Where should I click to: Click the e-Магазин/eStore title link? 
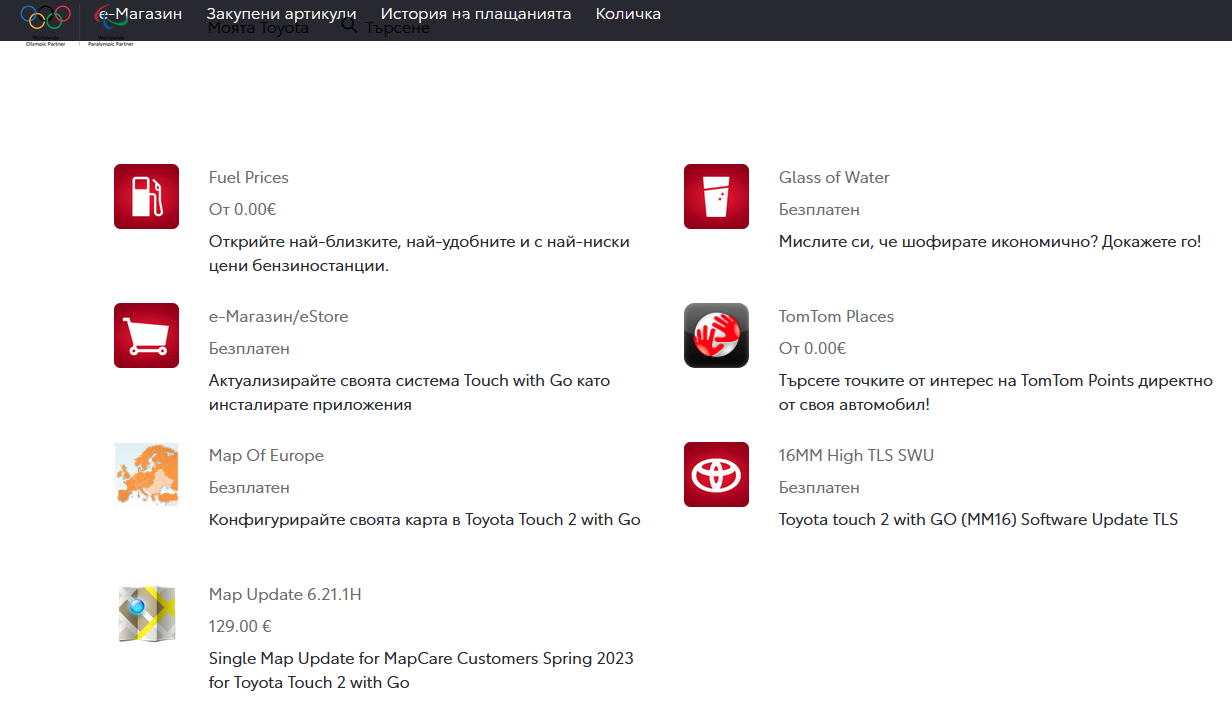click(x=278, y=316)
